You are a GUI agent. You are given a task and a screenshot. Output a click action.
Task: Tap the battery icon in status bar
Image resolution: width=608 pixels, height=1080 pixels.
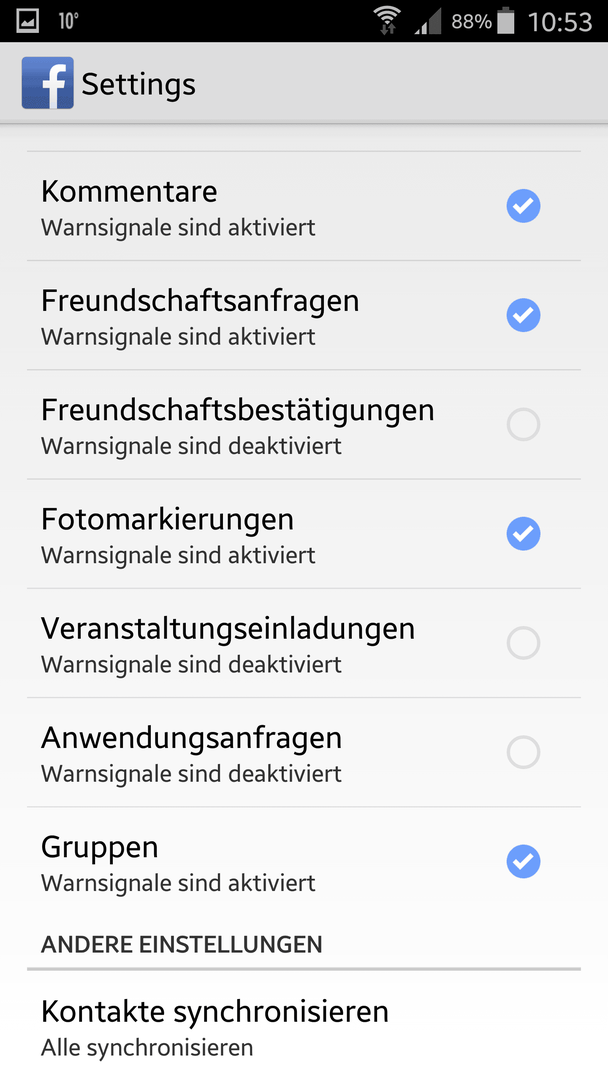click(x=506, y=21)
